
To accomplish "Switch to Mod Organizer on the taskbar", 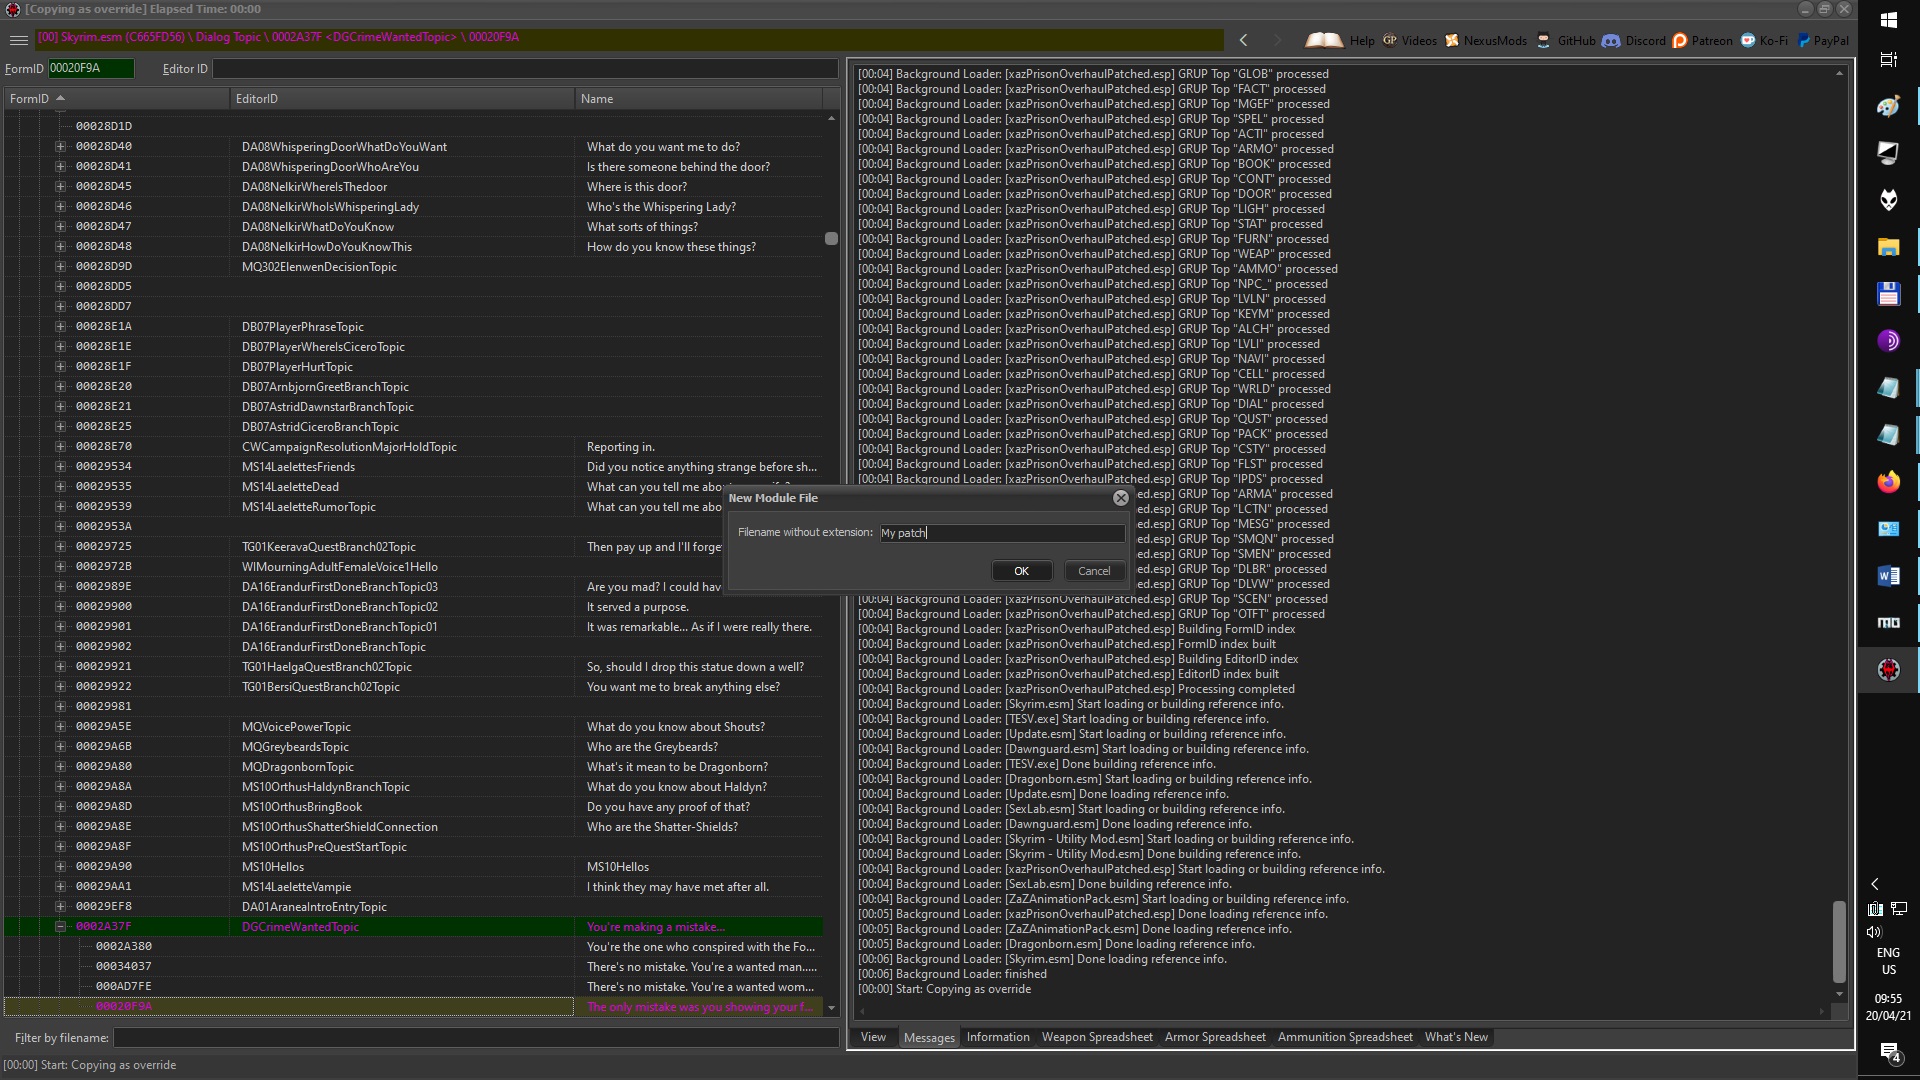I will 1888,623.
